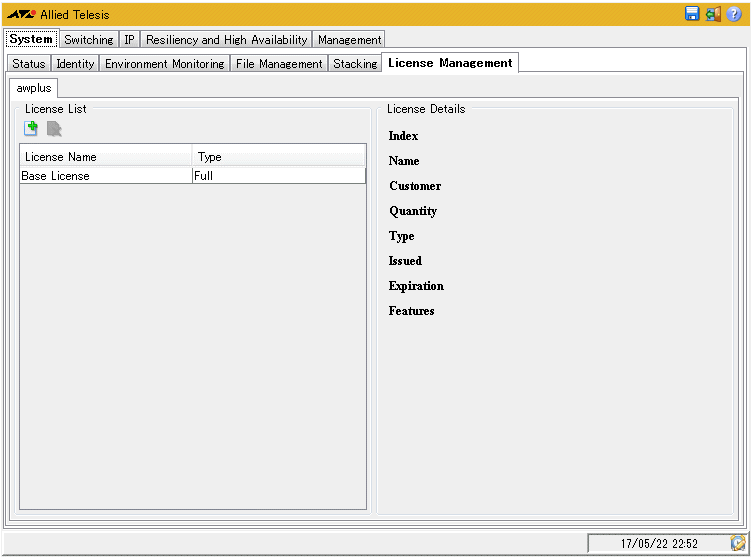Screen dimensions: 752x557
Task: Click the logout door icon
Action: click(x=713, y=14)
